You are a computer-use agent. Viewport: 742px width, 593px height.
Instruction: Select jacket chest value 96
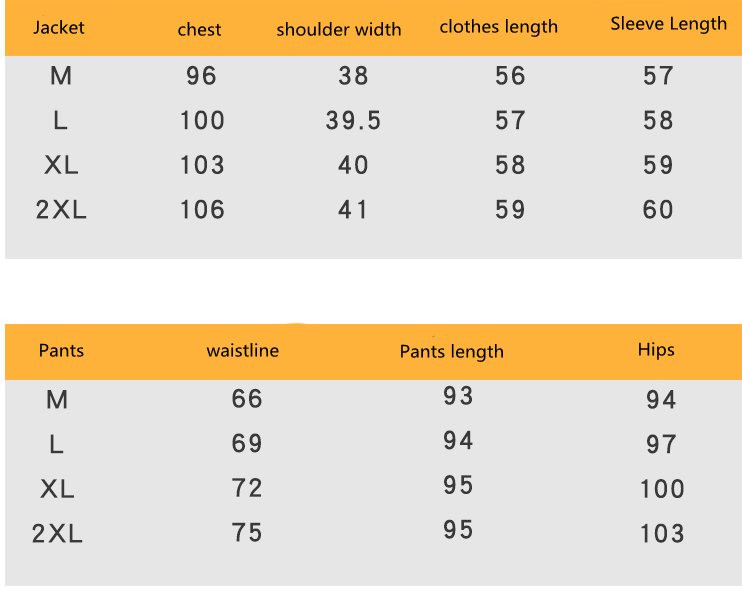click(201, 76)
